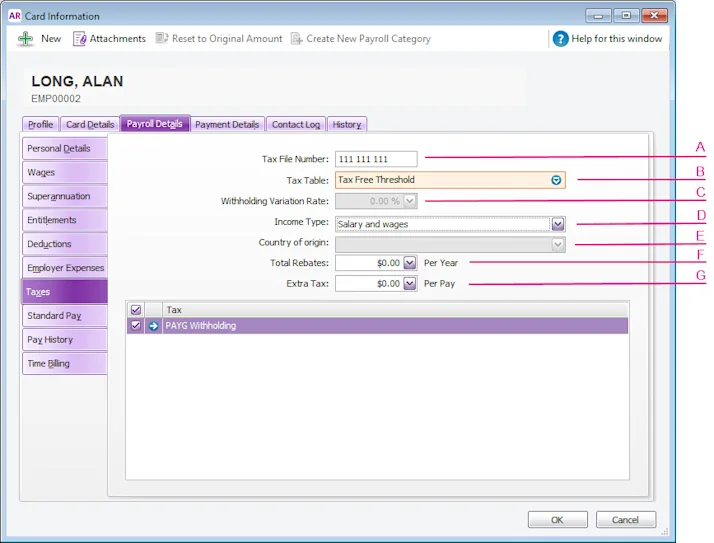The height and width of the screenshot is (543, 714).
Task: Expand the Income Type dropdown
Action: (558, 224)
